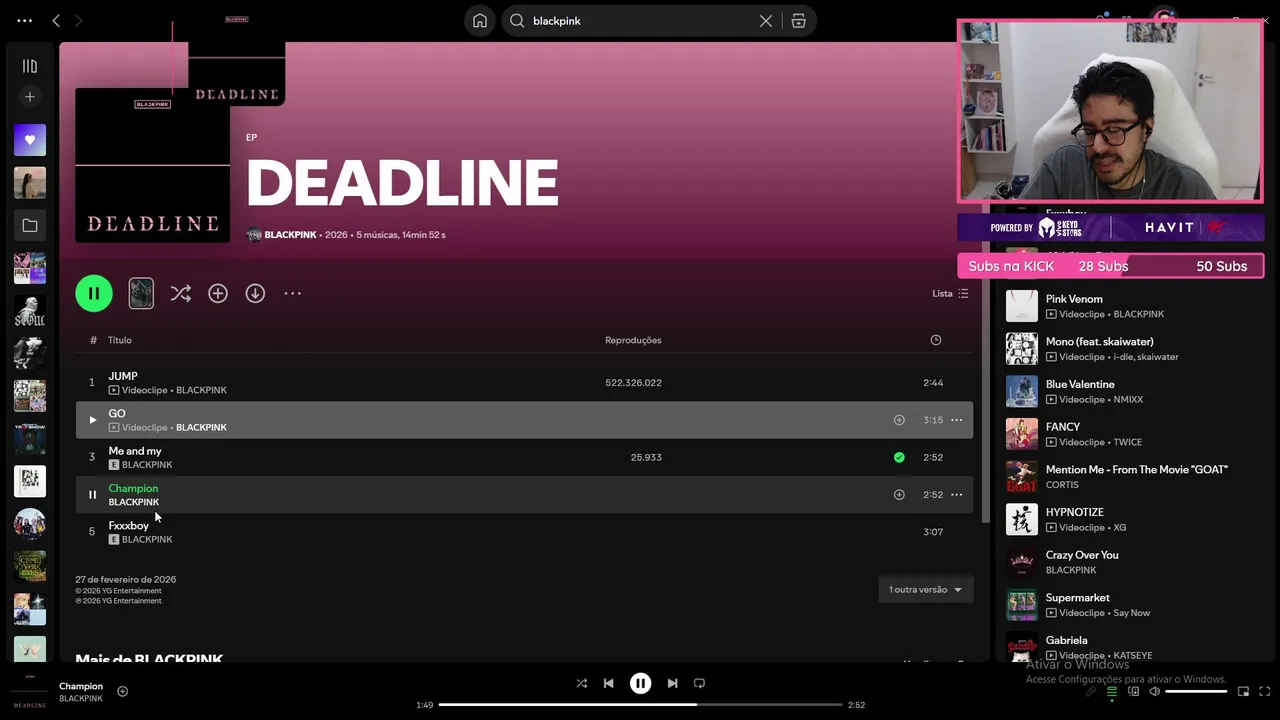Pause the Champion track in the list
1280x720 pixels.
[x=92, y=494]
